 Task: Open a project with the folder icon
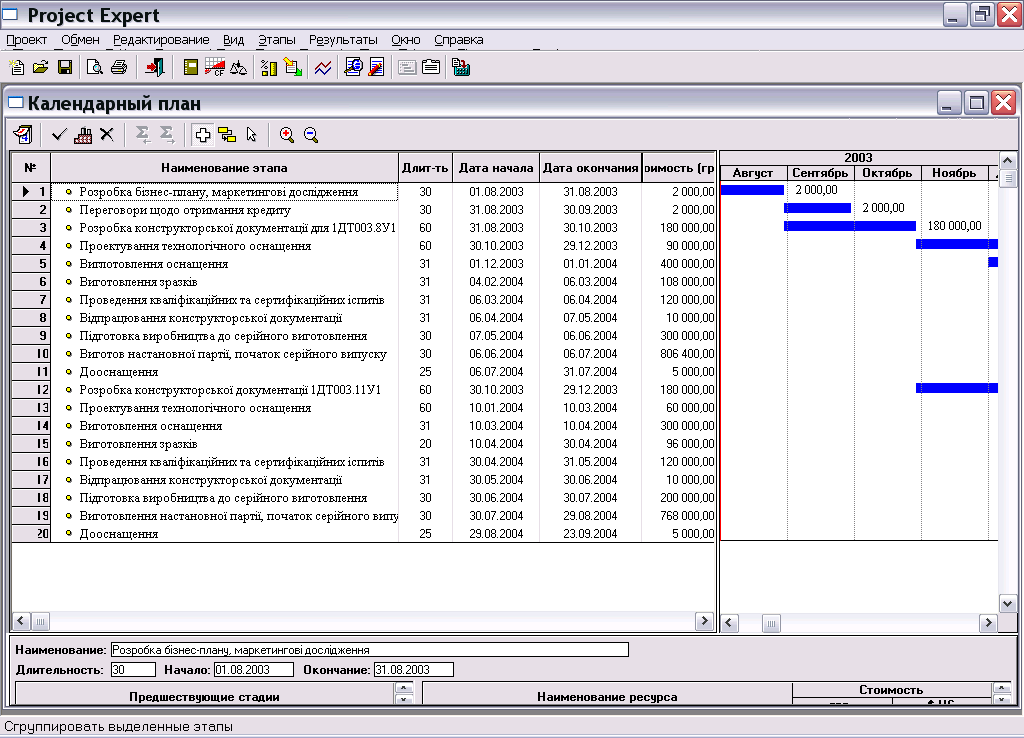point(40,67)
